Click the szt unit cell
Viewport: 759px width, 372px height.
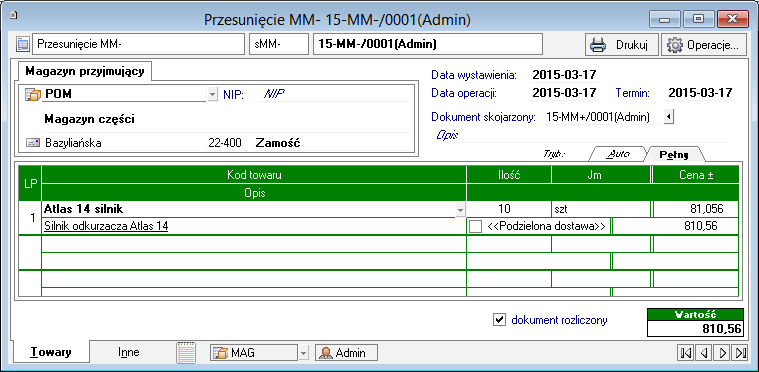(x=601, y=209)
